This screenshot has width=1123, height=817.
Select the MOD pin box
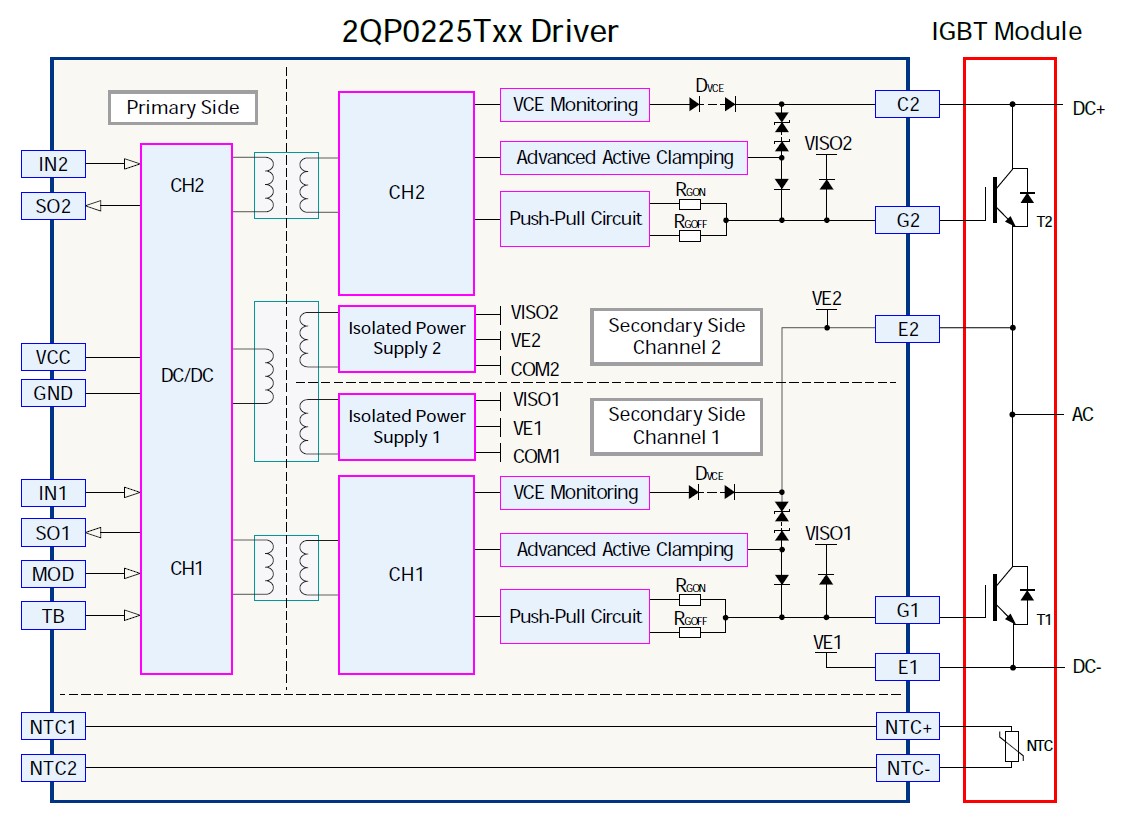[53, 574]
